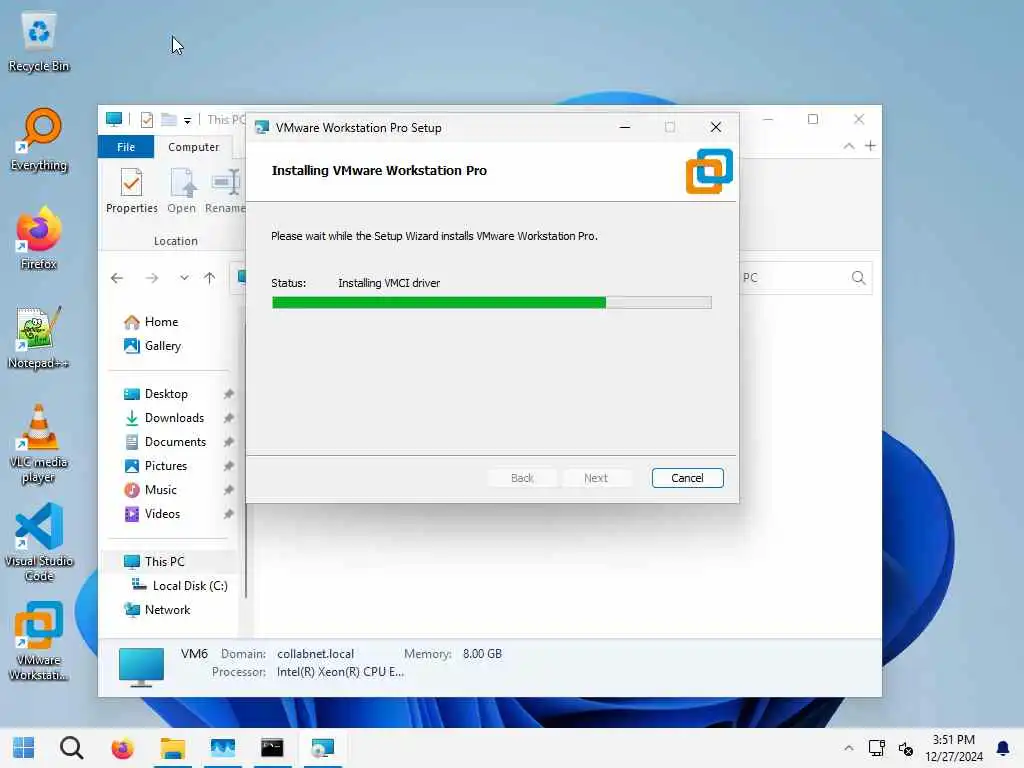Click the disabled Next button in setup
The height and width of the screenshot is (768, 1024).
pyautogui.click(x=596, y=478)
